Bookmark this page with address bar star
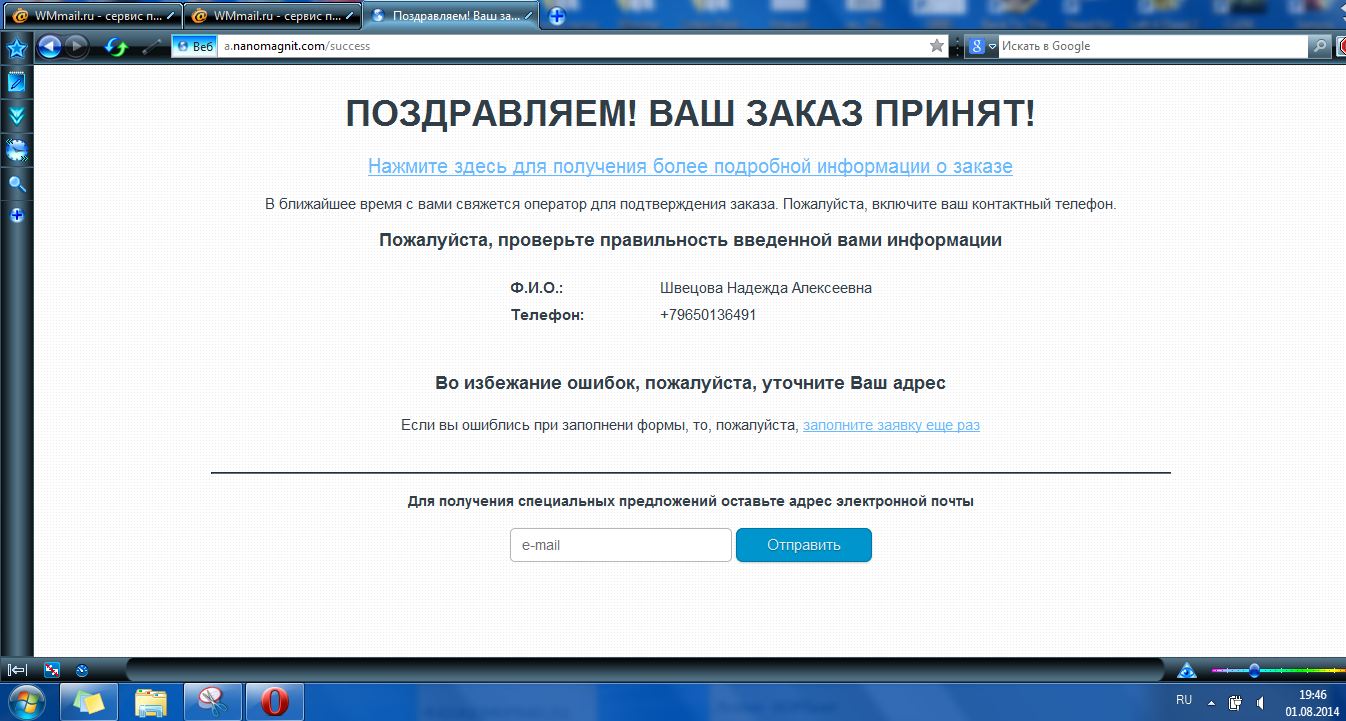Screen dimensions: 1346x721 pos(937,46)
